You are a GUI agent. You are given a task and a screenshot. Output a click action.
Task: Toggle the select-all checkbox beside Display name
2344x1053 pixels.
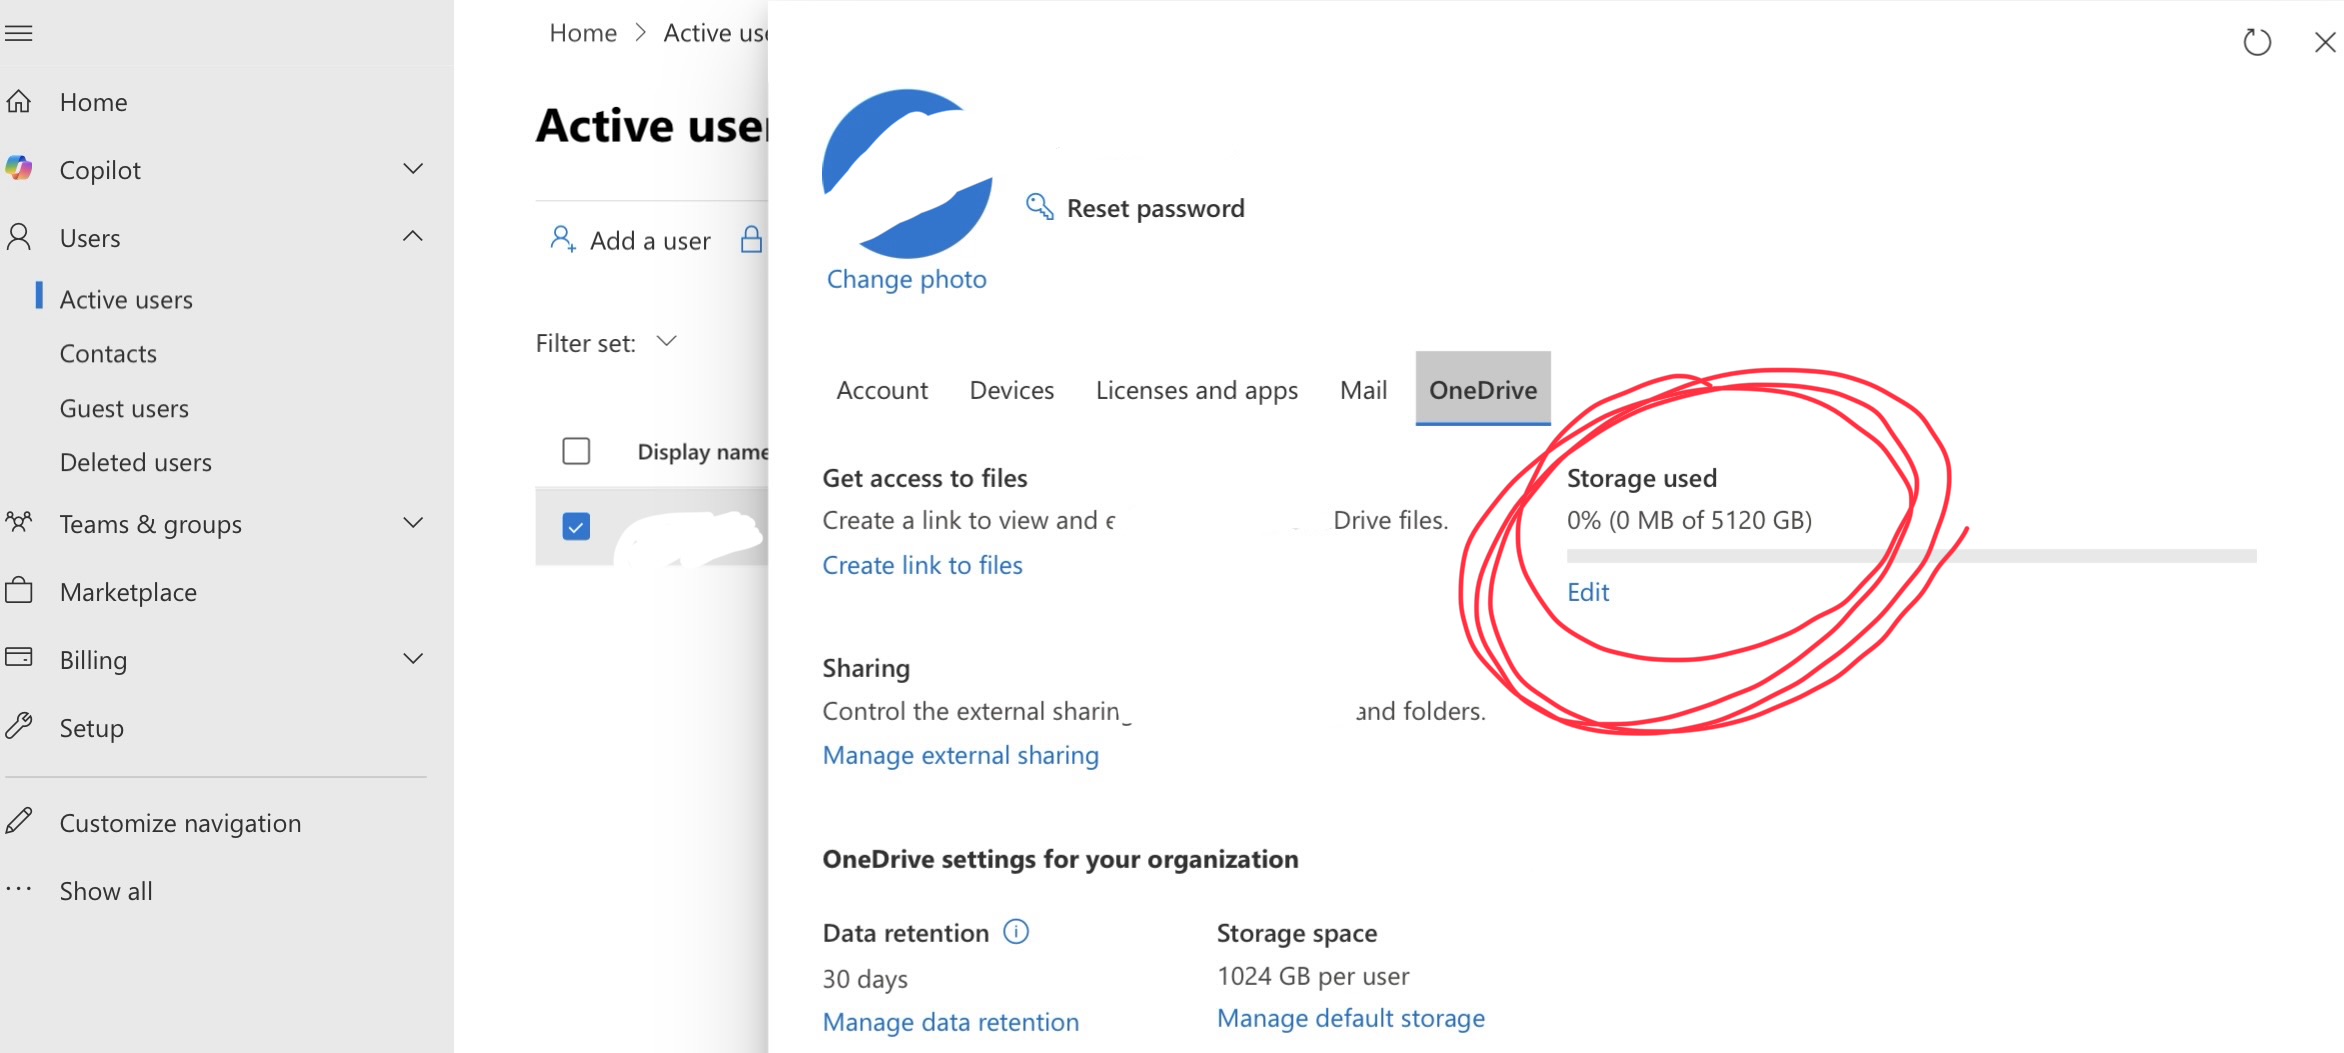tap(576, 451)
